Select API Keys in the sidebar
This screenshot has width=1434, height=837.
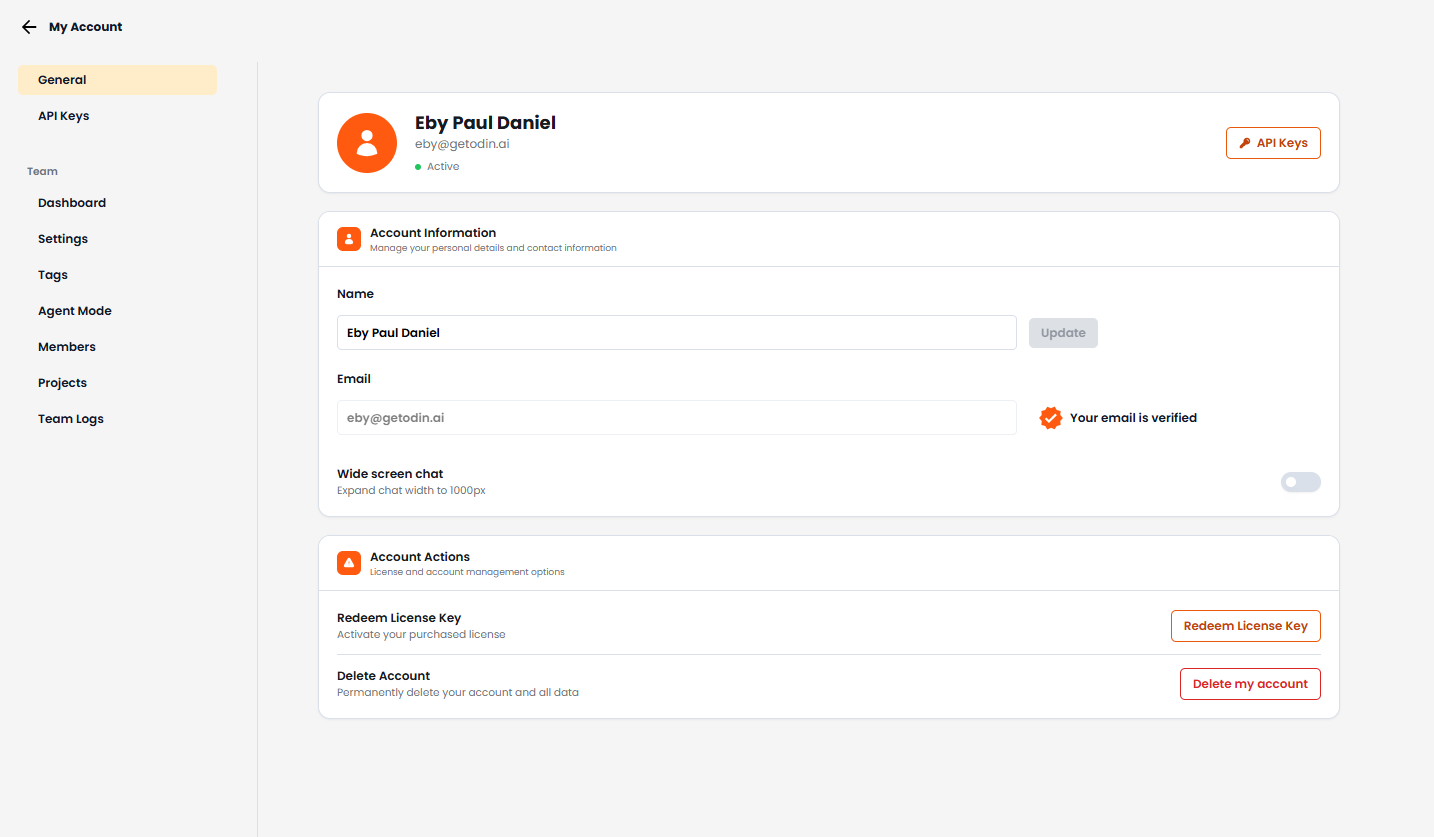pos(63,115)
